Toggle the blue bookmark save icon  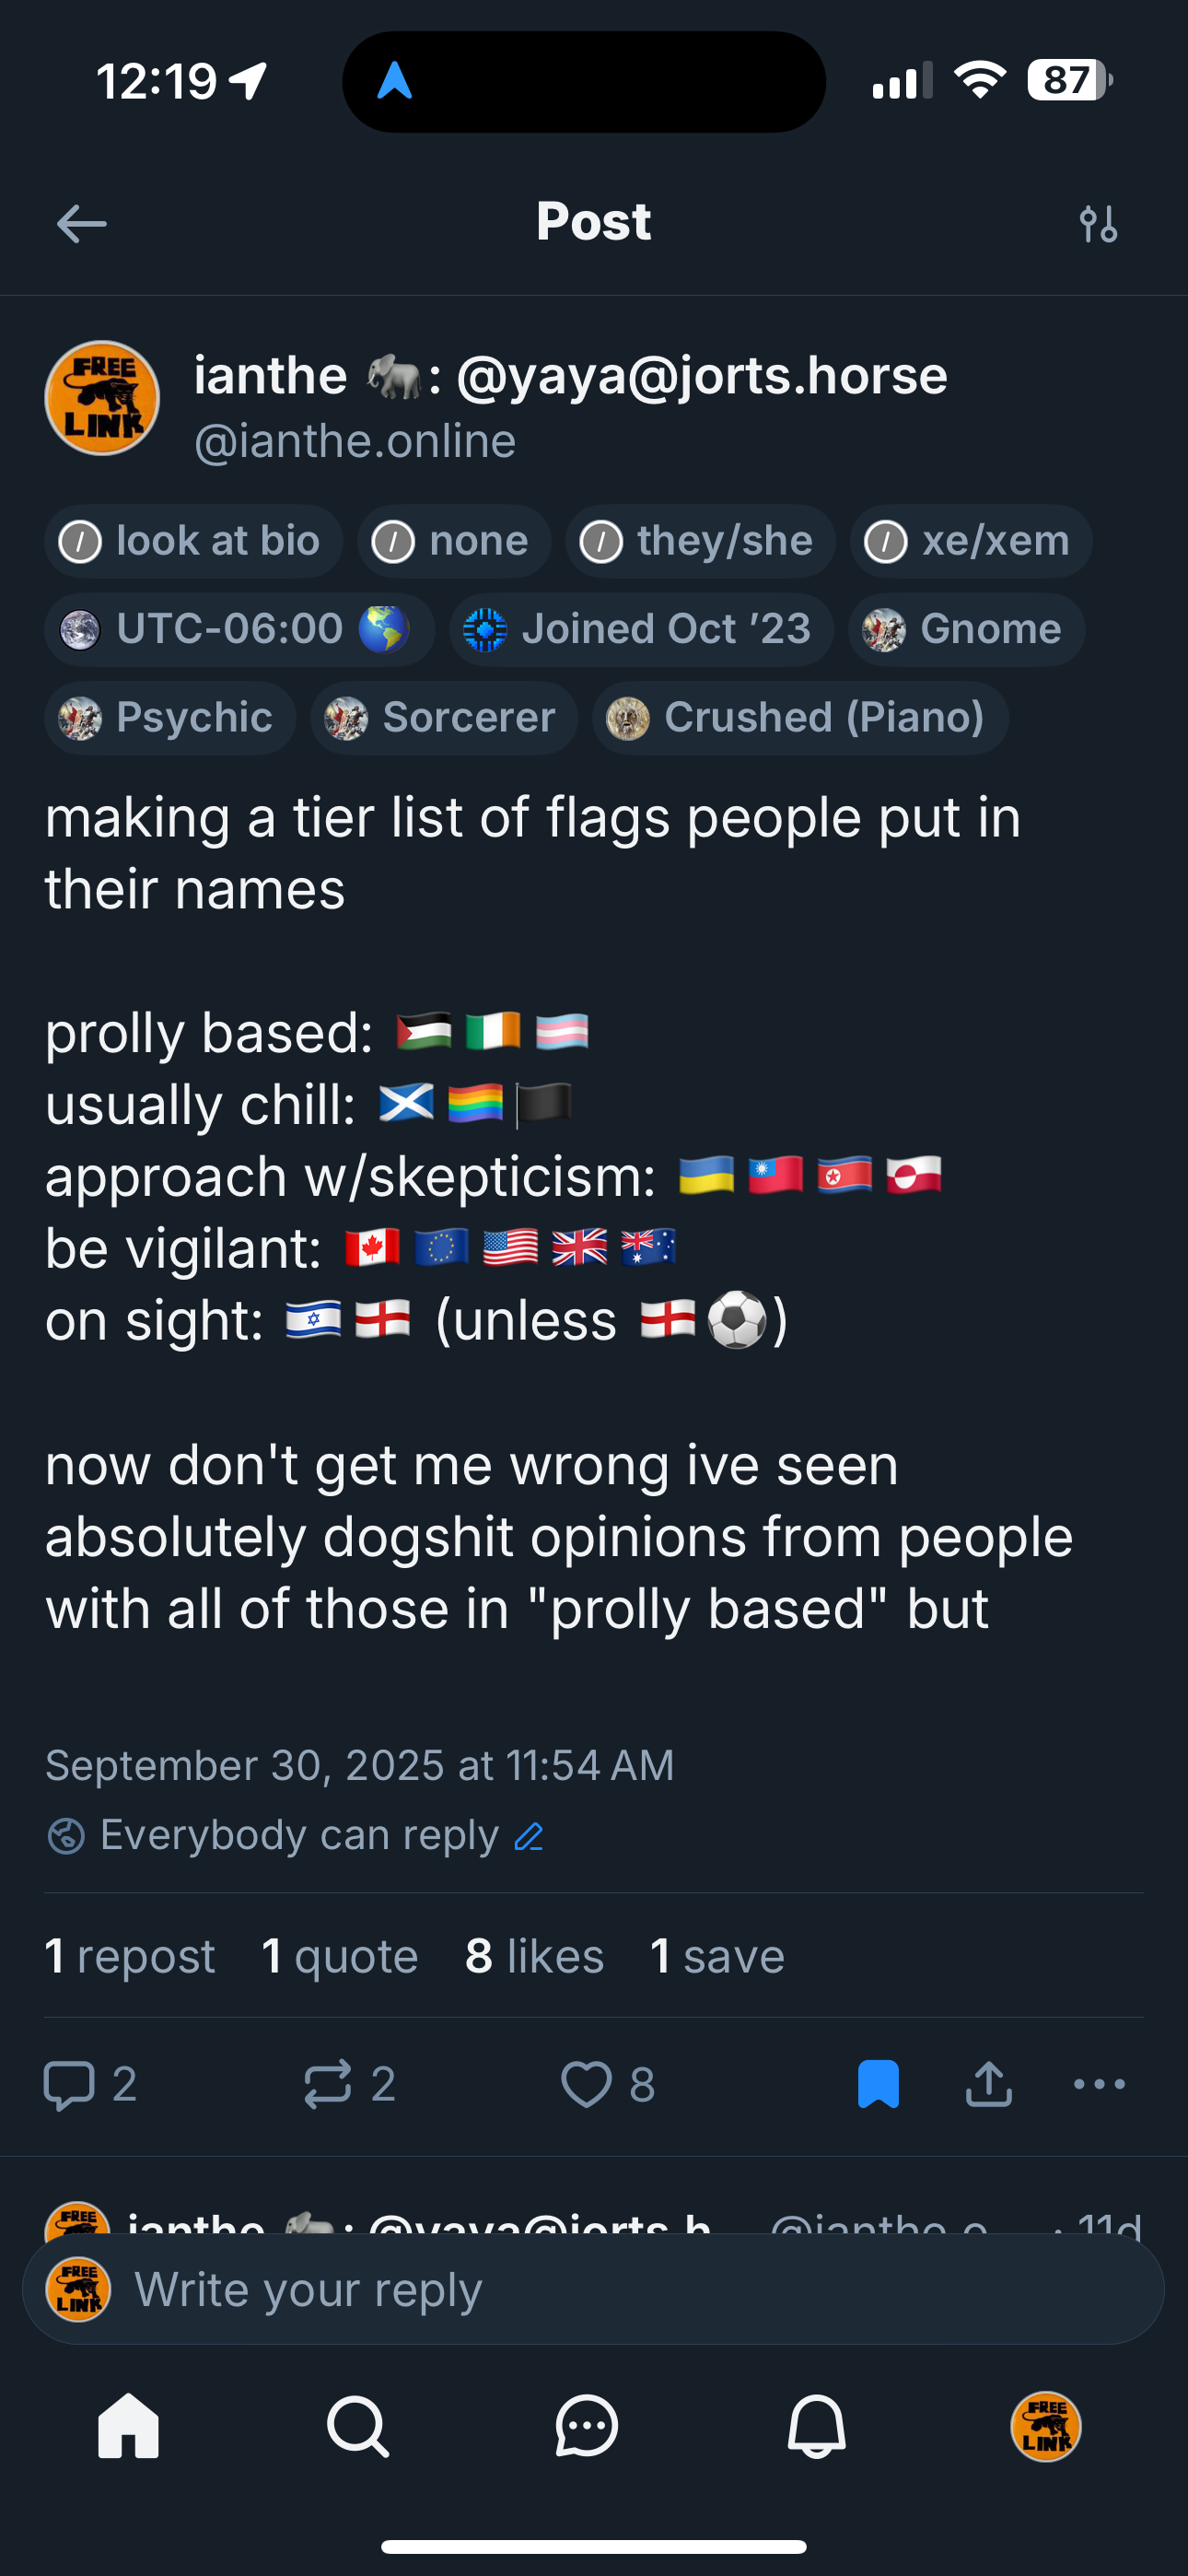coord(878,2085)
